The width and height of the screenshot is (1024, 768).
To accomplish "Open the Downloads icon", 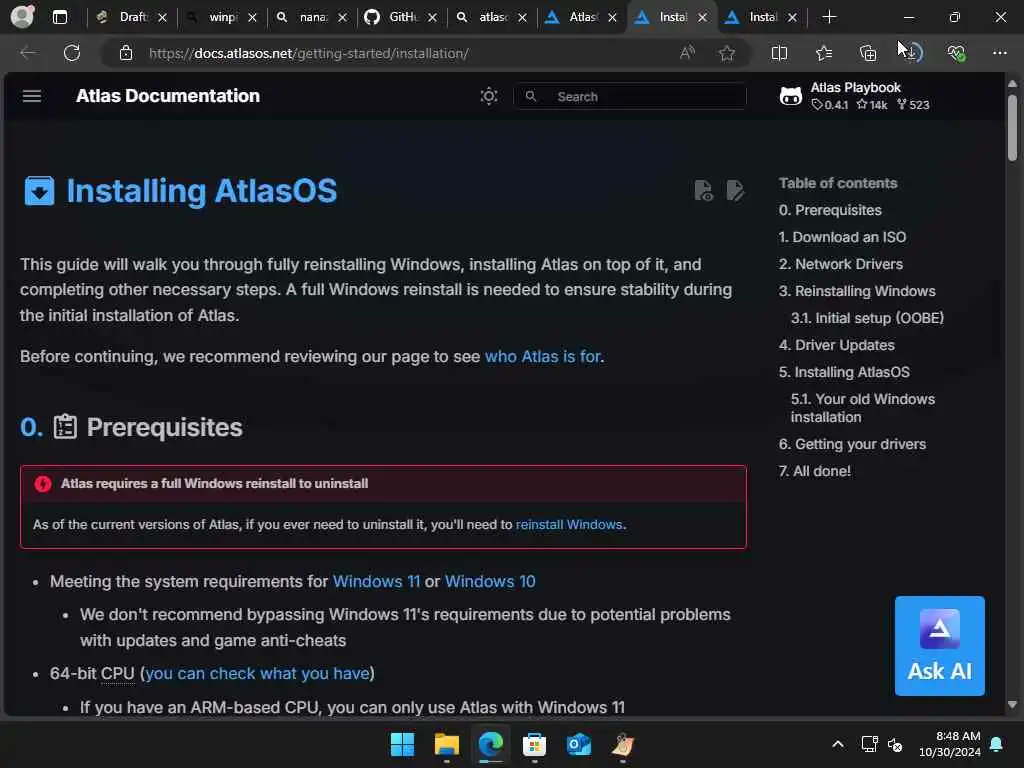I will coord(912,53).
